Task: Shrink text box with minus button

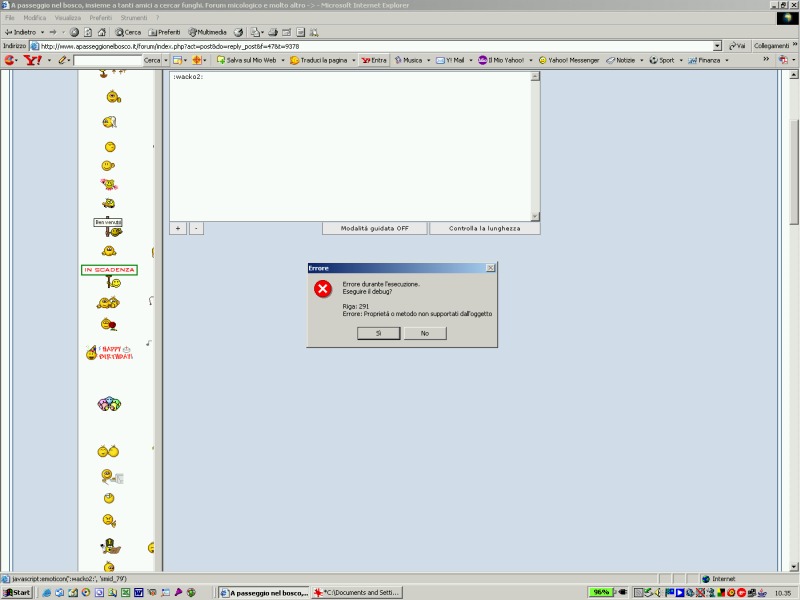Action: [196, 228]
